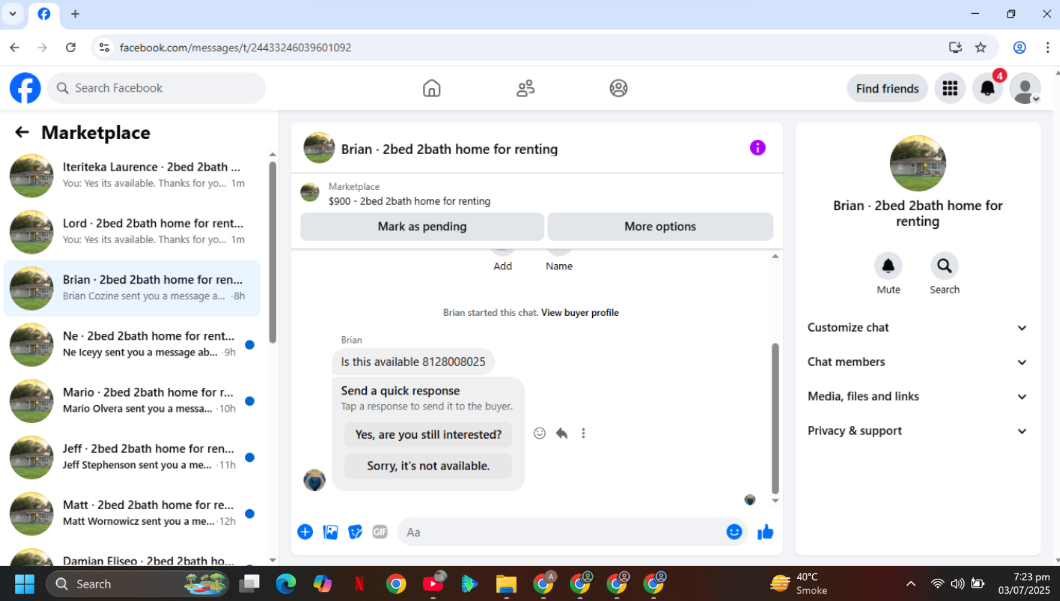Open the Home feed icon
Image resolution: width=1060 pixels, height=601 pixels.
[x=431, y=88]
